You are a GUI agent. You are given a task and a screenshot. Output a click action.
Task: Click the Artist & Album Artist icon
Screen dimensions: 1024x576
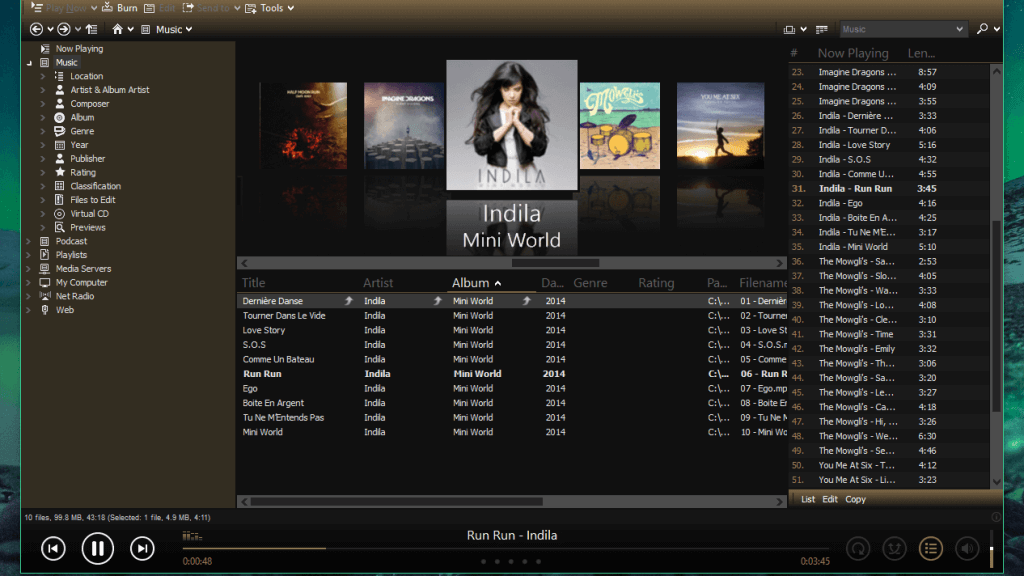[59, 90]
